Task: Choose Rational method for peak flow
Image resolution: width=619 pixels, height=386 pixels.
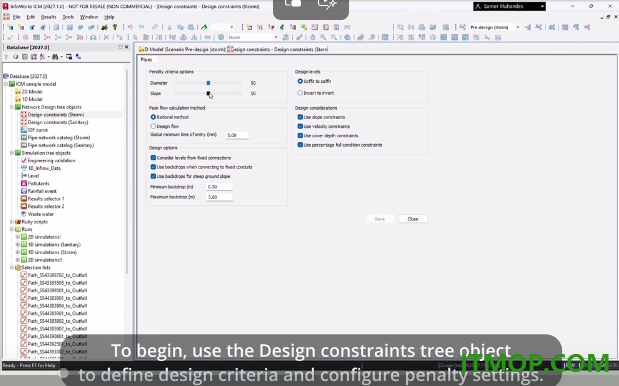Action: [x=153, y=117]
